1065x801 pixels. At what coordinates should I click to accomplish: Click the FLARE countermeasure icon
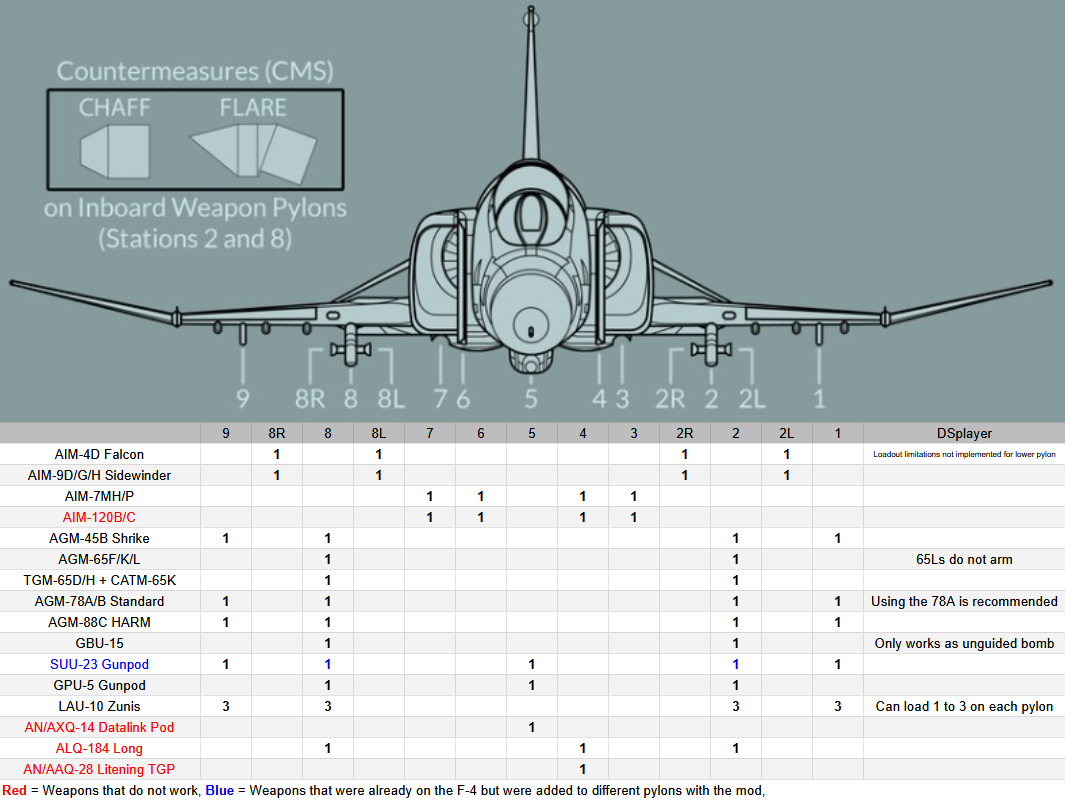254,152
